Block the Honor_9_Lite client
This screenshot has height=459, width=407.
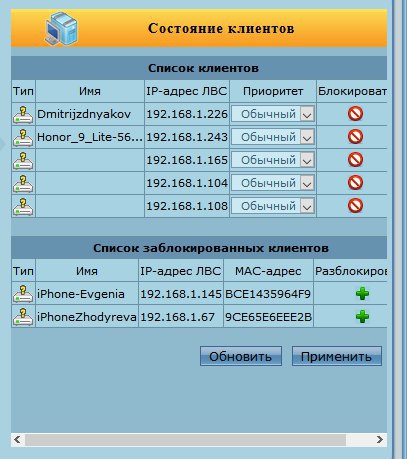[x=355, y=137]
